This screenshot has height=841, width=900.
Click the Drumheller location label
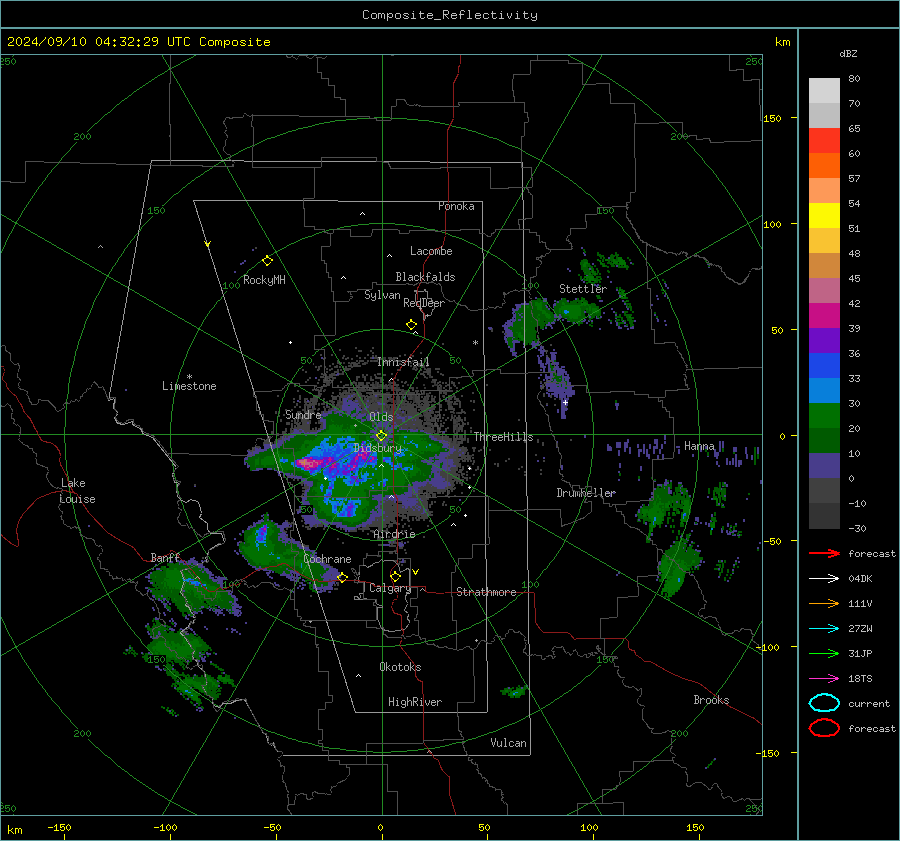click(585, 493)
